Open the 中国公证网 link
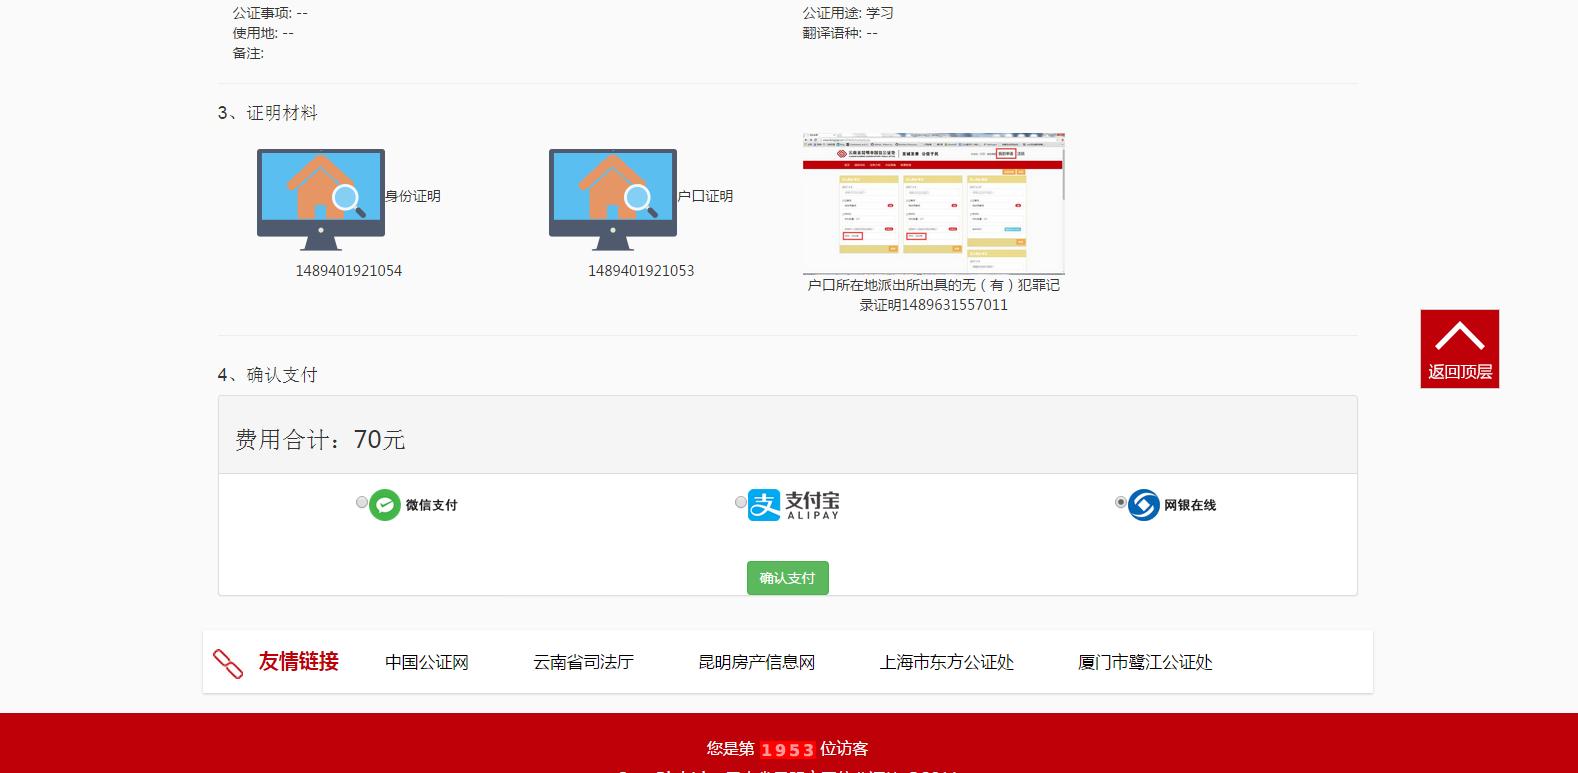The height and width of the screenshot is (773, 1578). [x=427, y=662]
